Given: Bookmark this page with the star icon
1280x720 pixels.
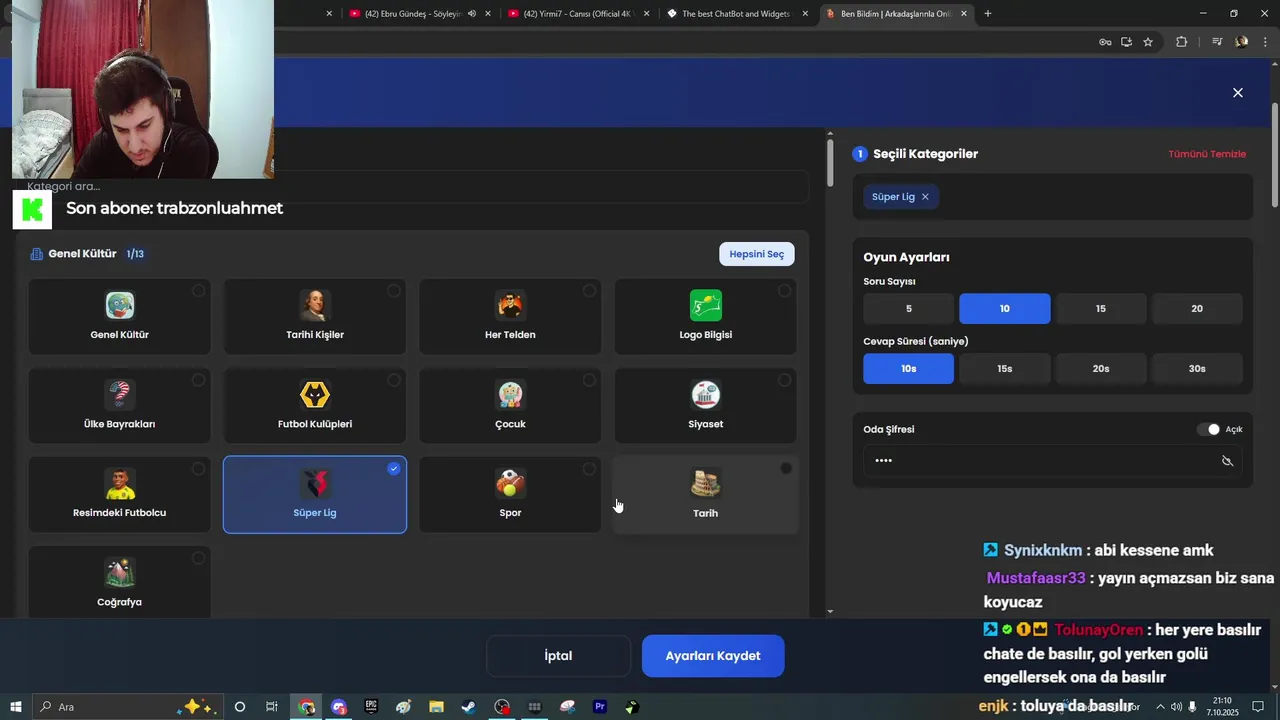Looking at the screenshot, I should 1148,42.
